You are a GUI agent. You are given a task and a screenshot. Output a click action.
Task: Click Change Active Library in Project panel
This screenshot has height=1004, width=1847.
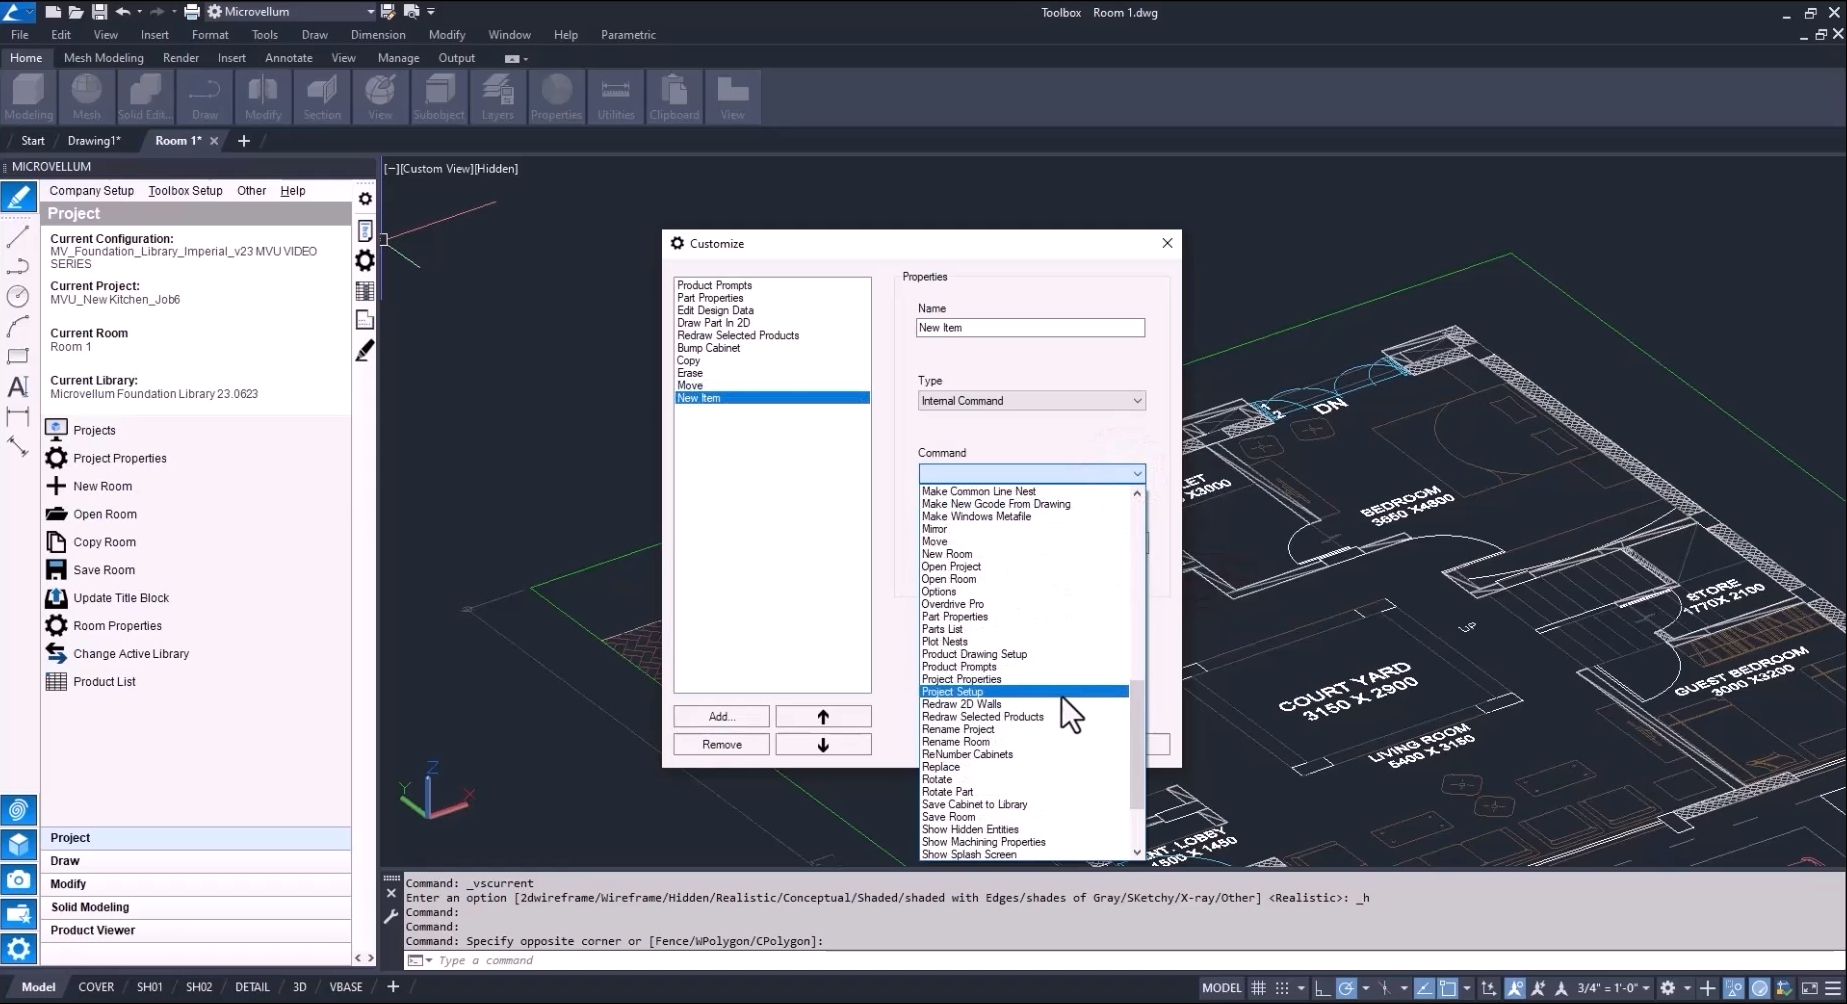(130, 654)
